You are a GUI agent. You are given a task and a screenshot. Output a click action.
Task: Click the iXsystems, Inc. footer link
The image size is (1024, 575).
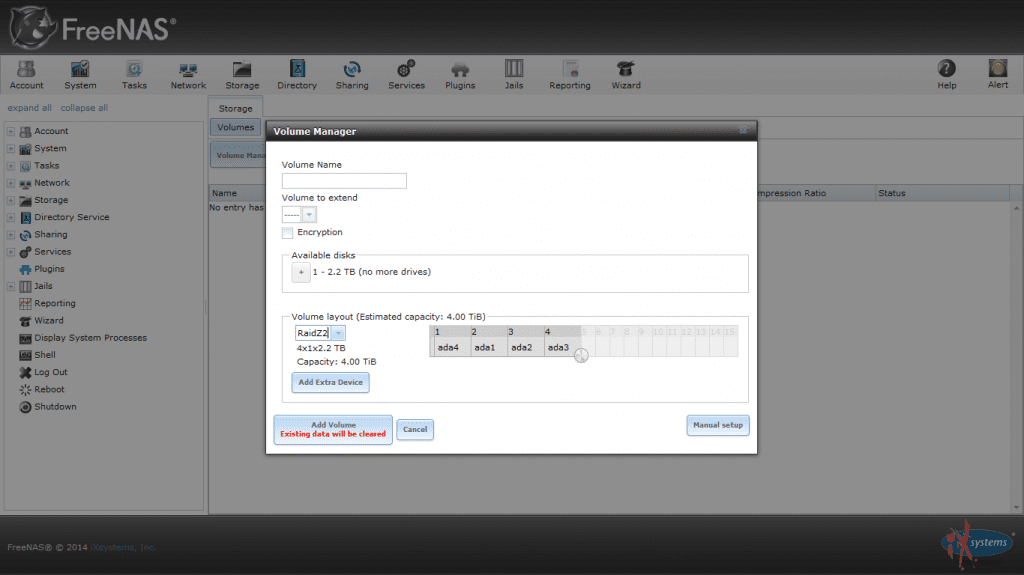point(123,547)
